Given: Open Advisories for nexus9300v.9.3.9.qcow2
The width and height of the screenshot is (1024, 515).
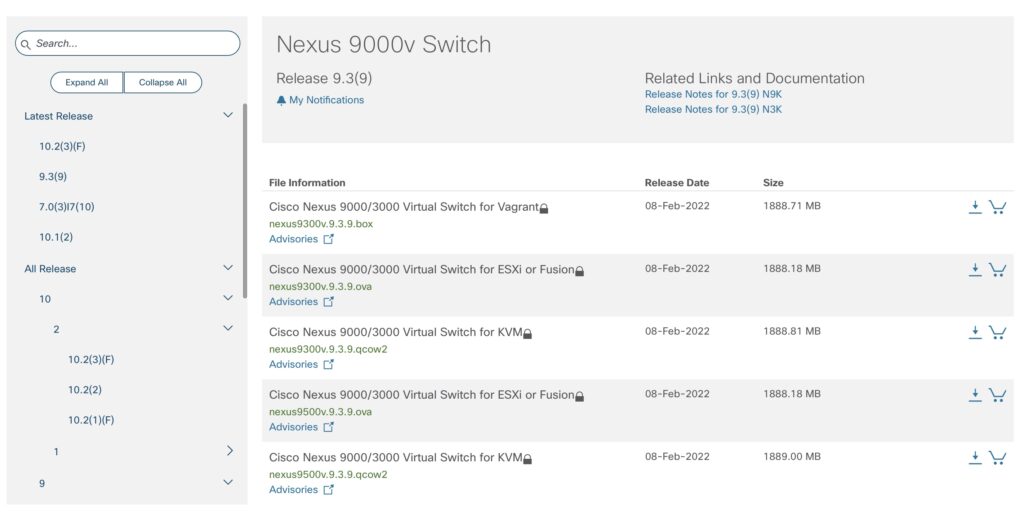Looking at the screenshot, I should pyautogui.click(x=293, y=364).
